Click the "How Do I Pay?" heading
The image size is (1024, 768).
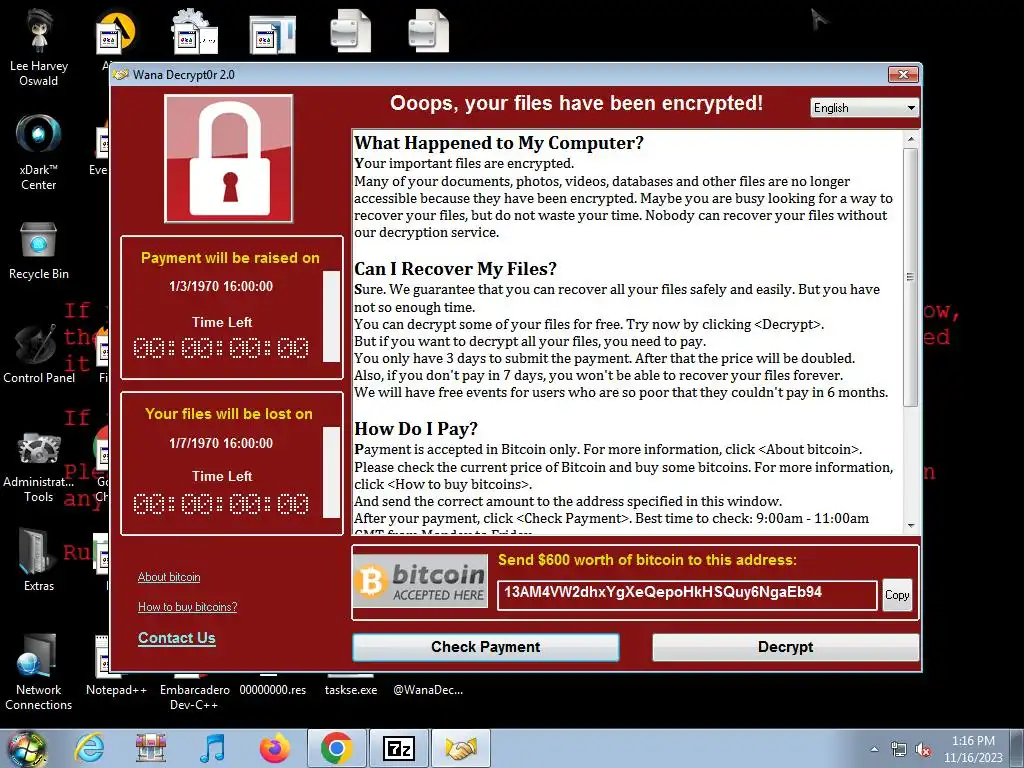coord(416,429)
